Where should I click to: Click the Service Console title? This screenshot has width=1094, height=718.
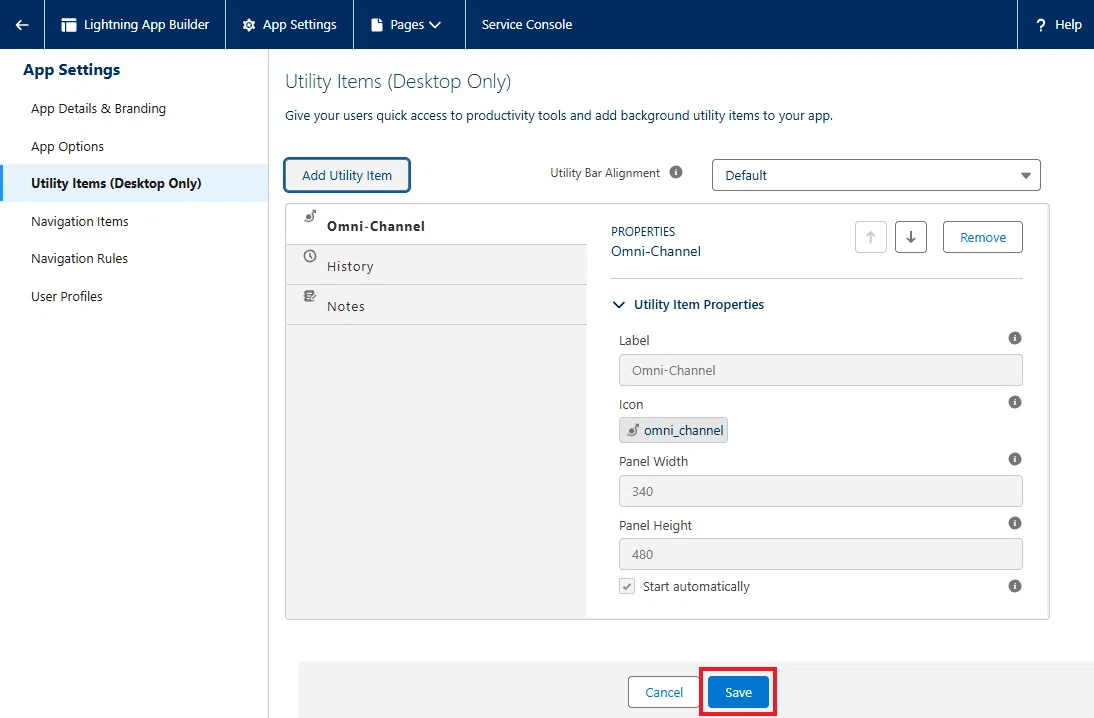527,24
